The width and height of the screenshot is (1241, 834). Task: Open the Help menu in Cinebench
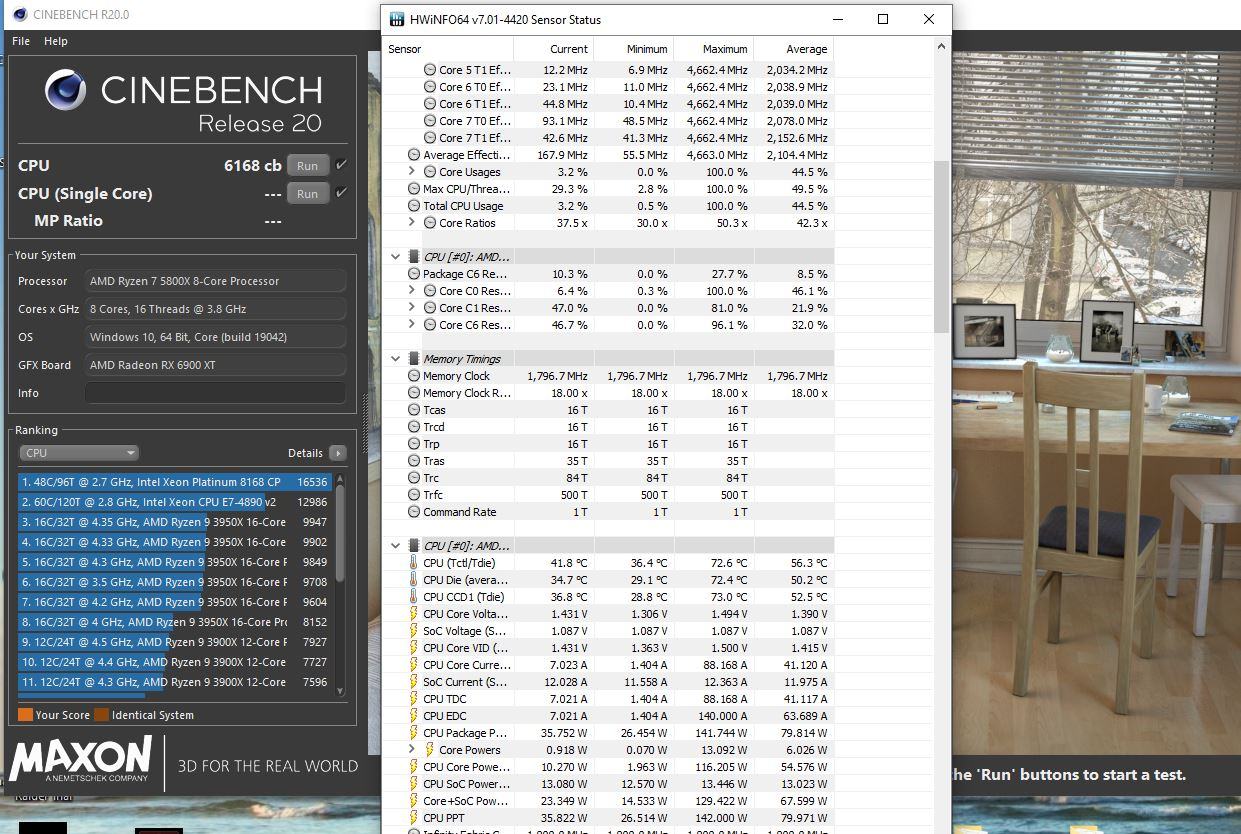pos(56,41)
